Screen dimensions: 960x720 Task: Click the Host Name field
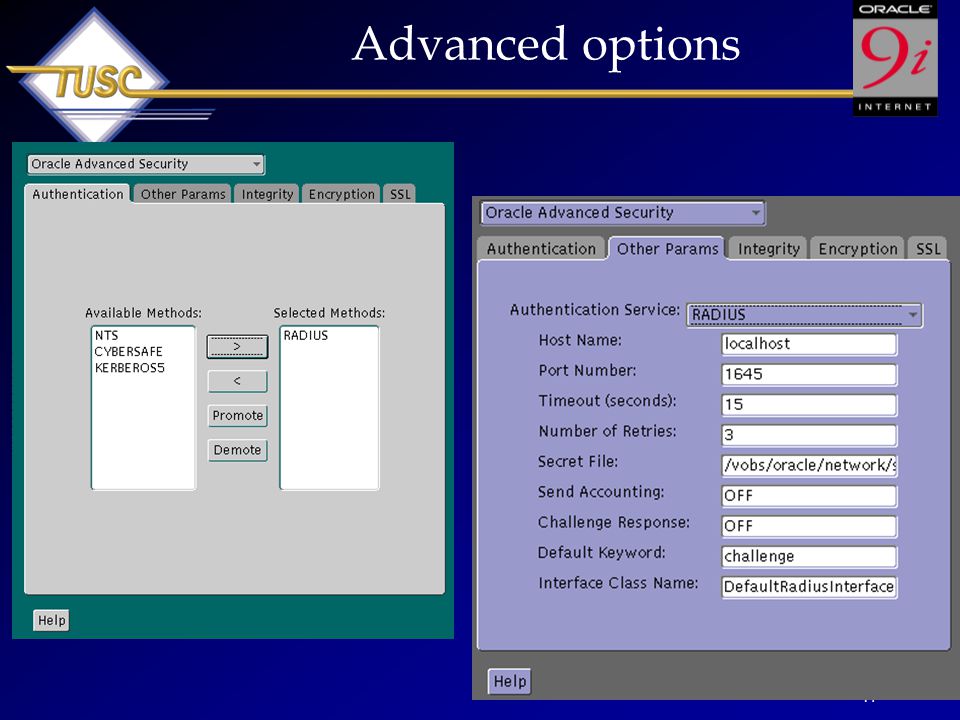(x=809, y=344)
